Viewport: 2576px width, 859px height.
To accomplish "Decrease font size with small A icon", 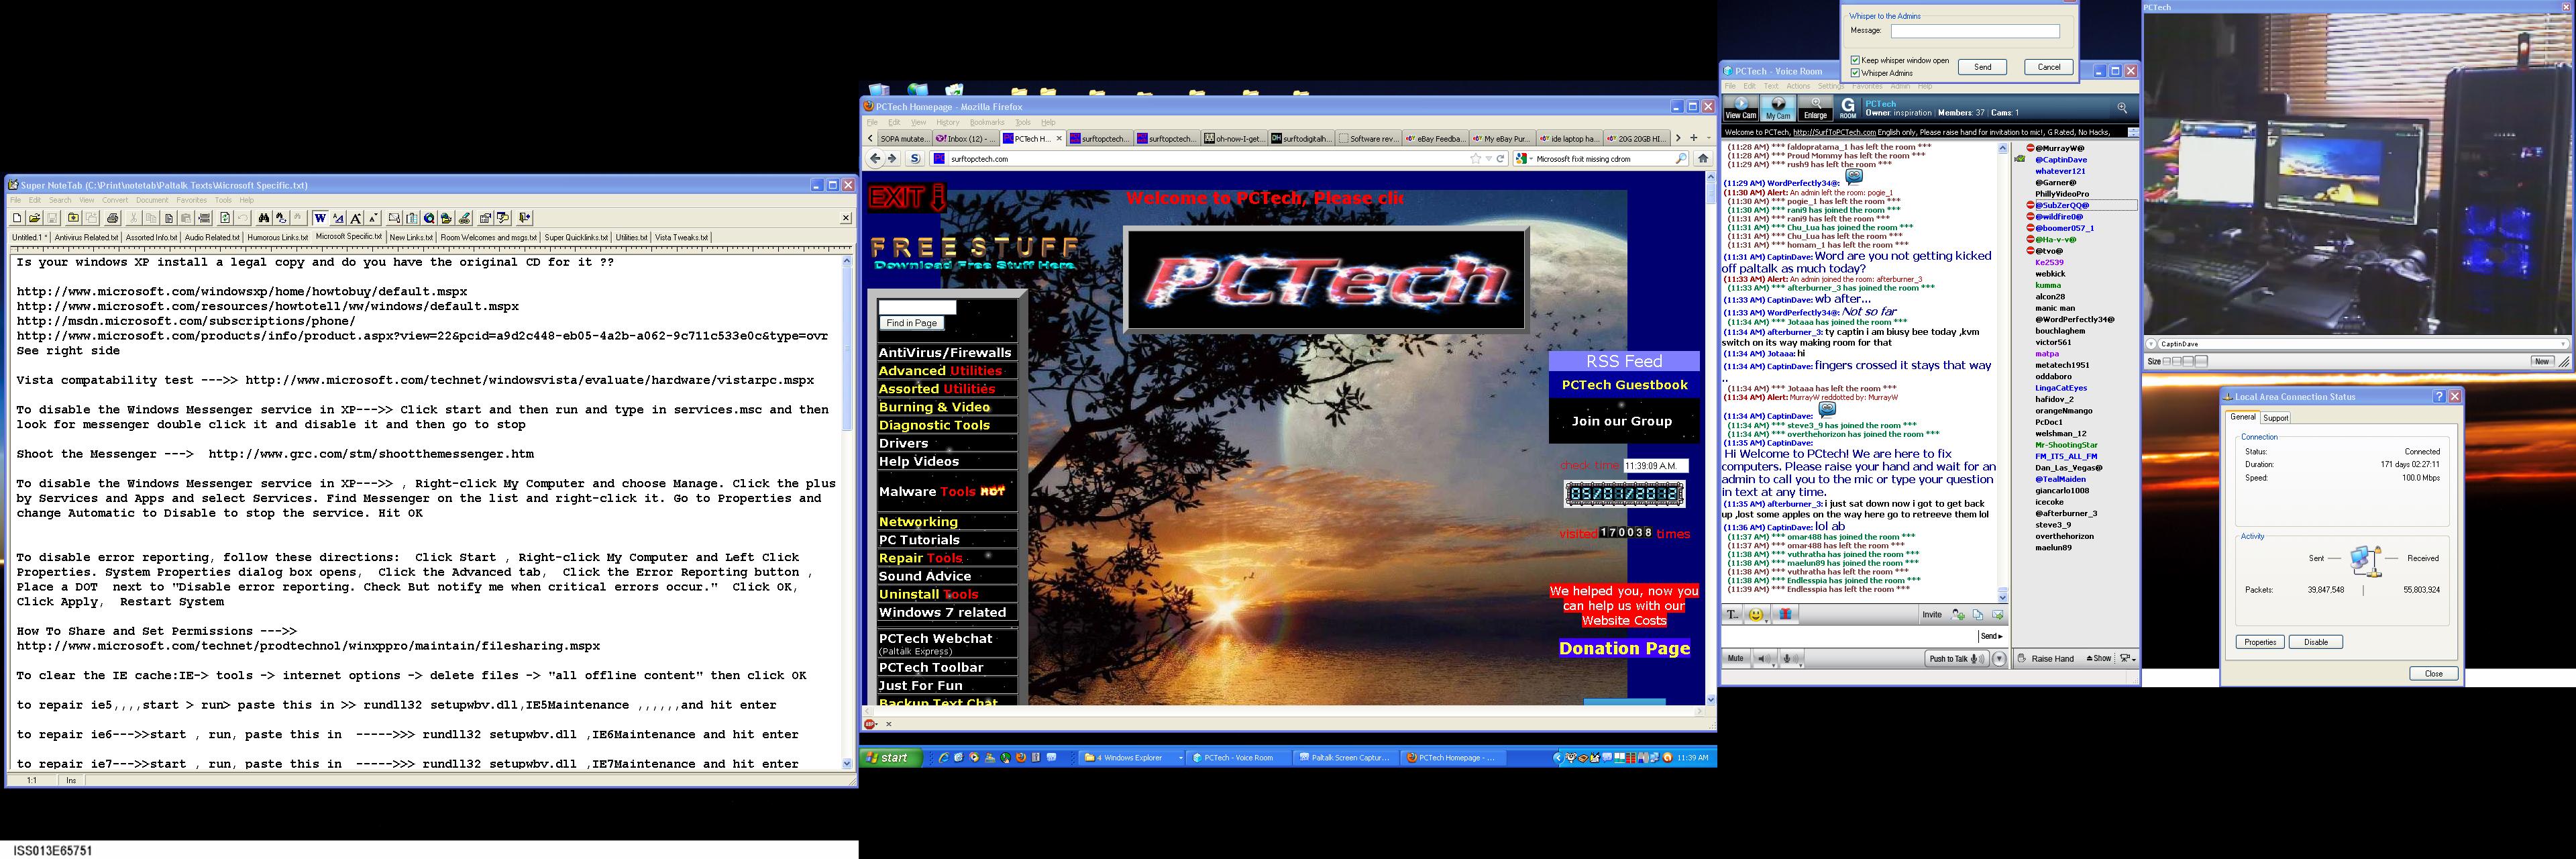I will (373, 218).
